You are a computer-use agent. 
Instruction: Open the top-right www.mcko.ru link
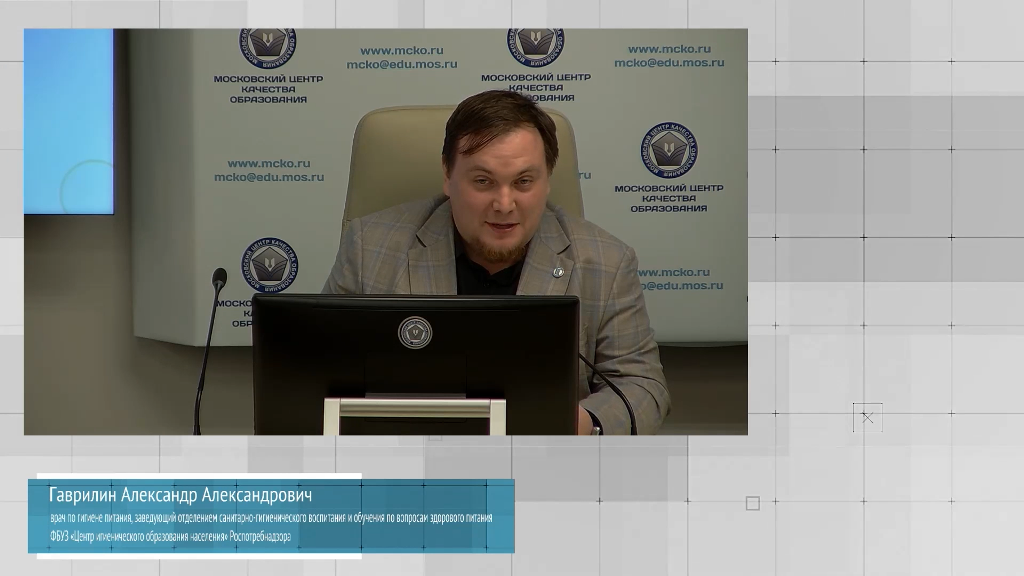(x=668, y=48)
